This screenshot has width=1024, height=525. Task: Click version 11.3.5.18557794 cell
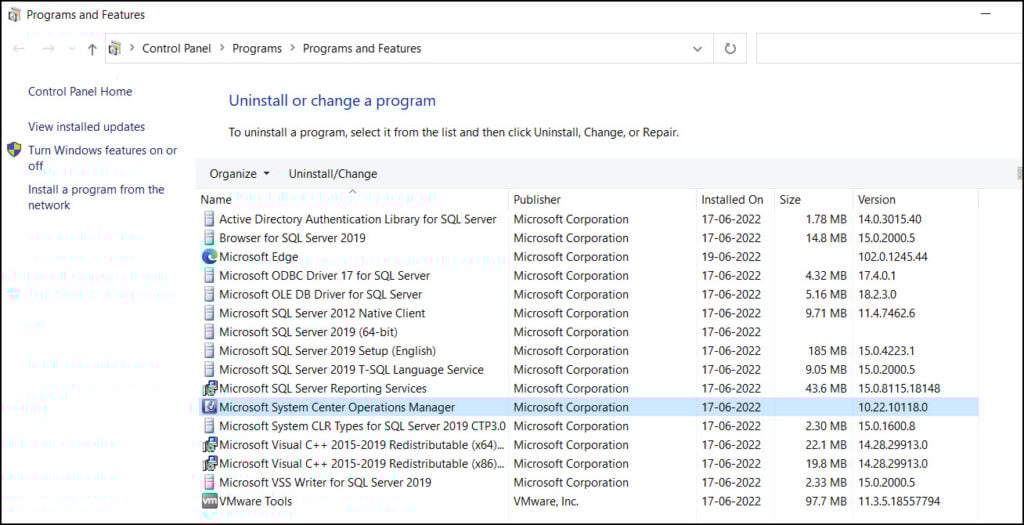click(899, 501)
